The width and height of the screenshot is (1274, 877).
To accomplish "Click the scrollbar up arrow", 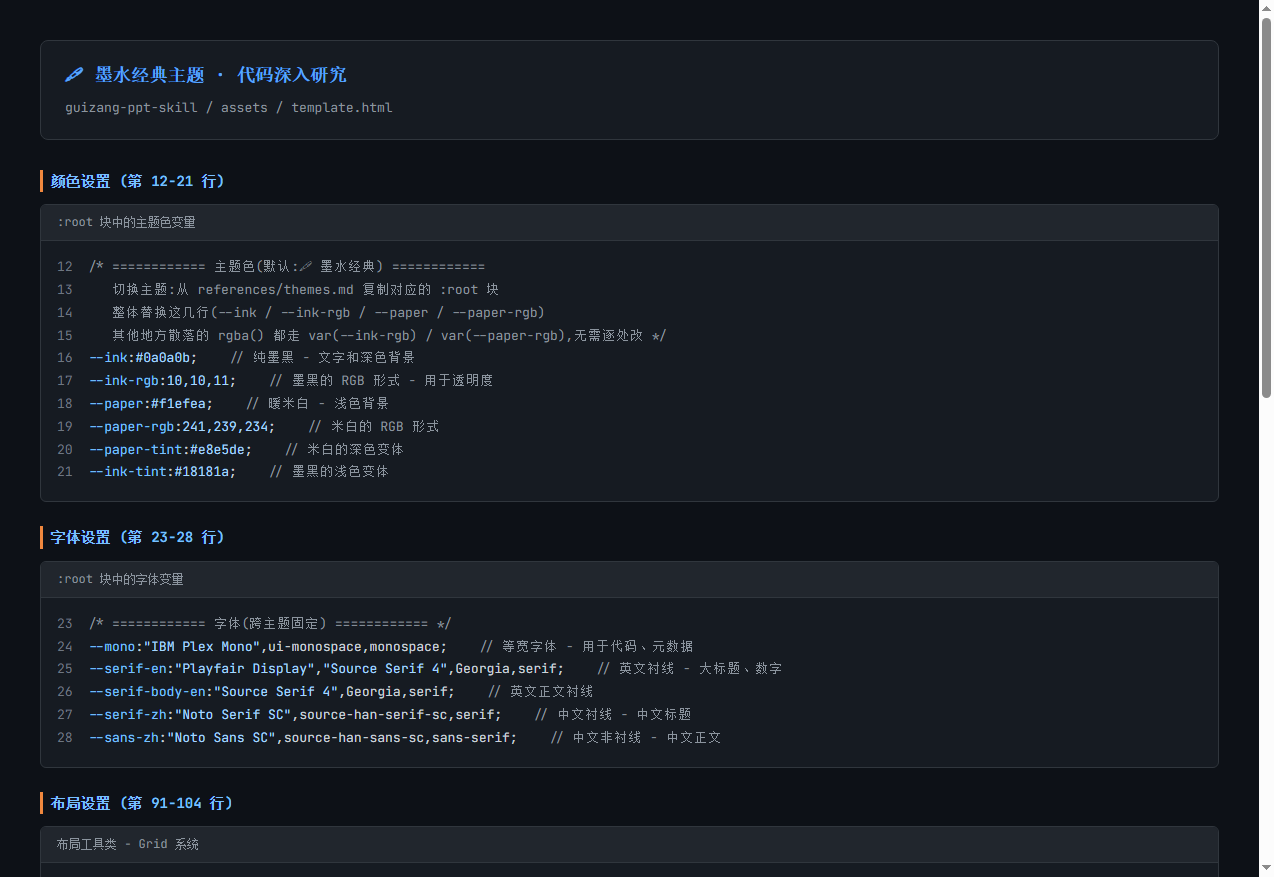I will [x=1266, y=8].
